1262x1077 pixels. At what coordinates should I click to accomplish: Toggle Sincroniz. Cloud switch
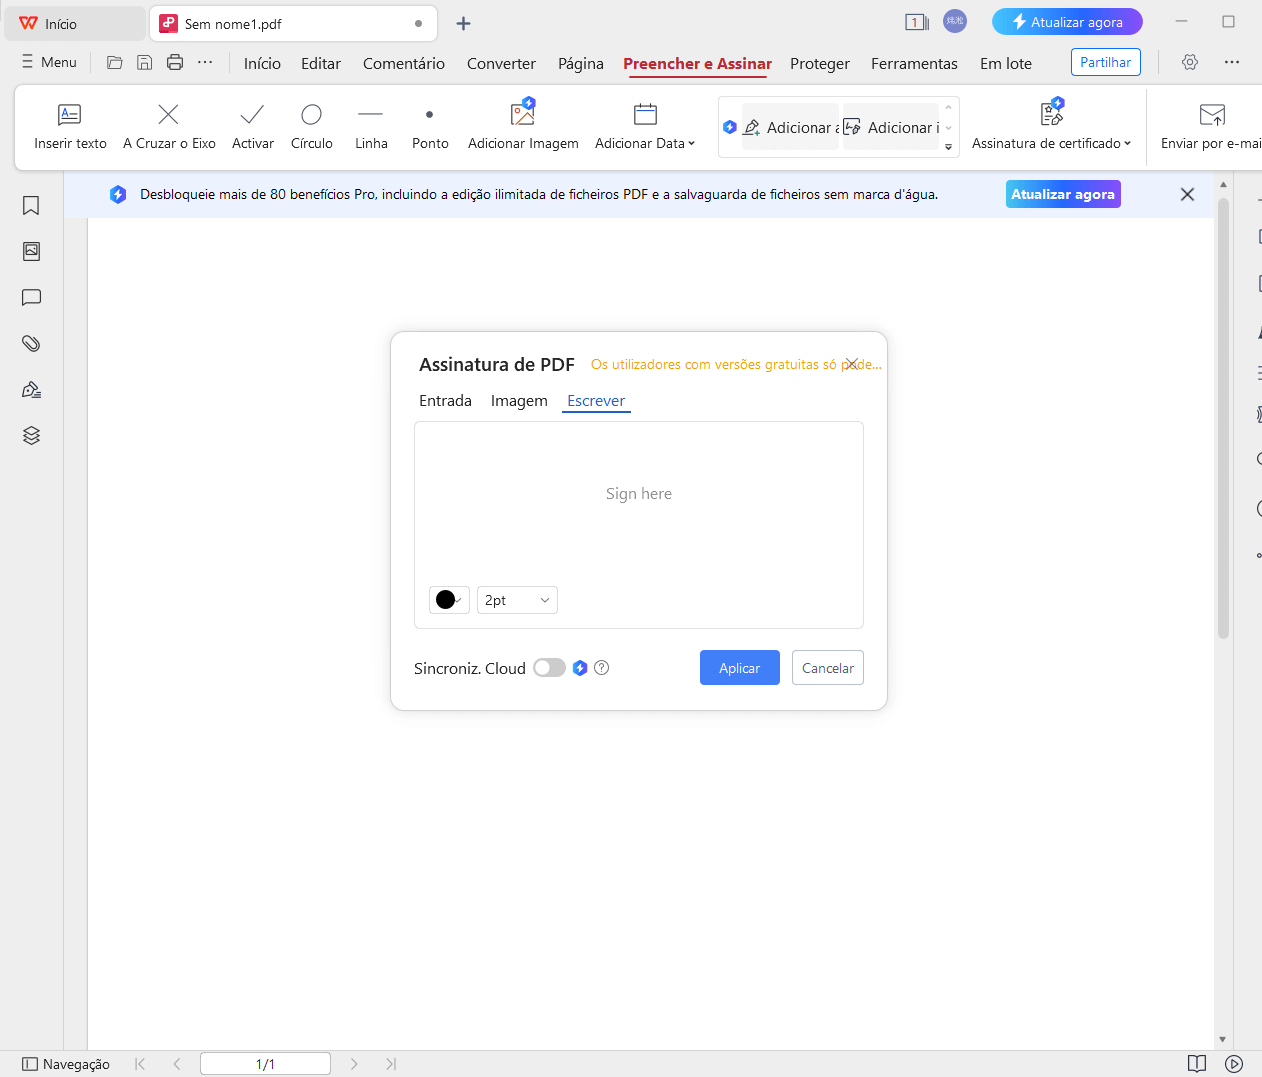549,668
